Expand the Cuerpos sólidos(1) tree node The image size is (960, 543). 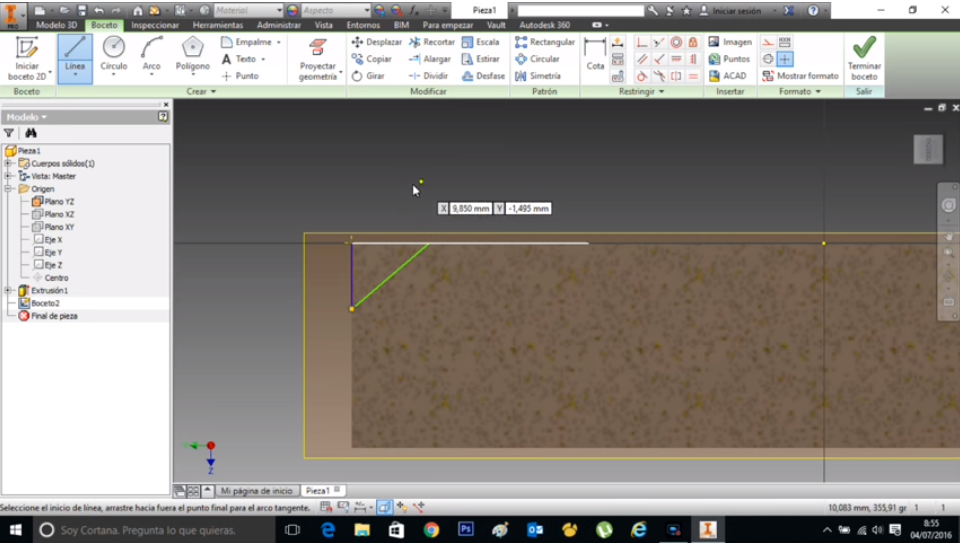click(9, 163)
